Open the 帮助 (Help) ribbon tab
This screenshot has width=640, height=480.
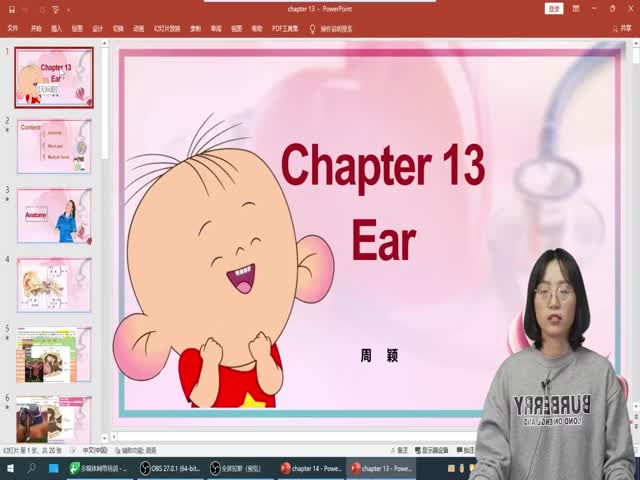click(257, 29)
